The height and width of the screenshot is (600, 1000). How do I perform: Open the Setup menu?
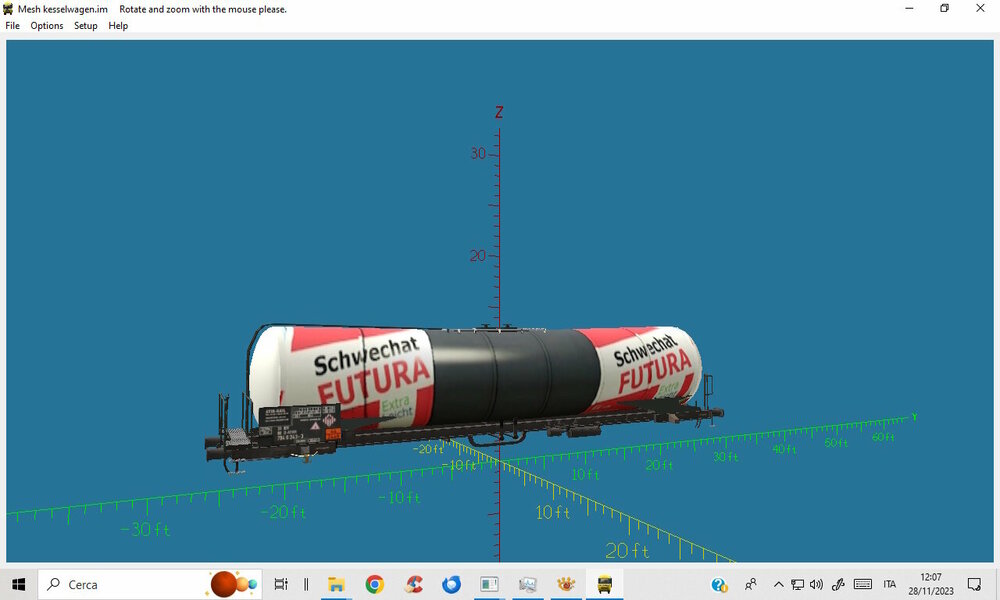tap(85, 26)
